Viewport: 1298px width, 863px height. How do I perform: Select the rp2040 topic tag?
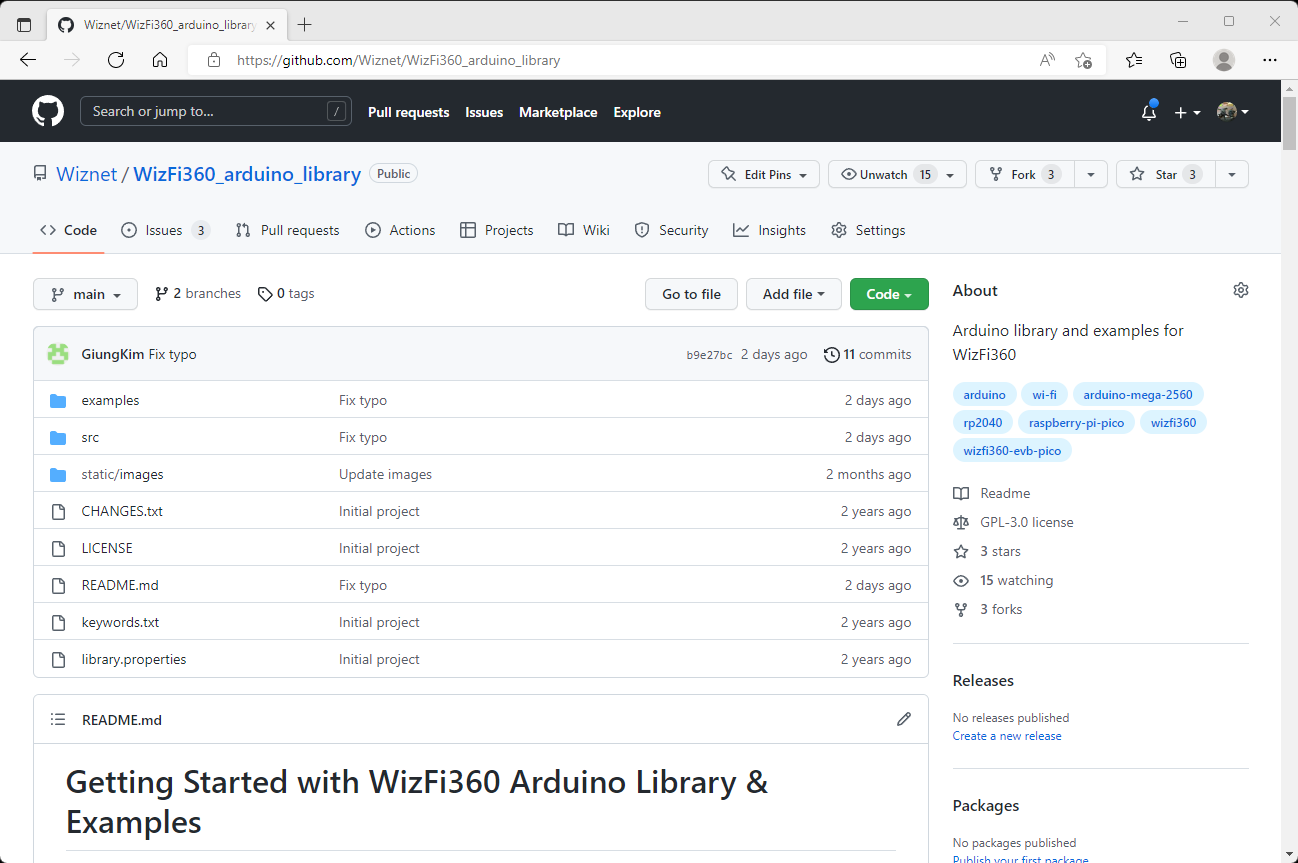[x=983, y=422]
